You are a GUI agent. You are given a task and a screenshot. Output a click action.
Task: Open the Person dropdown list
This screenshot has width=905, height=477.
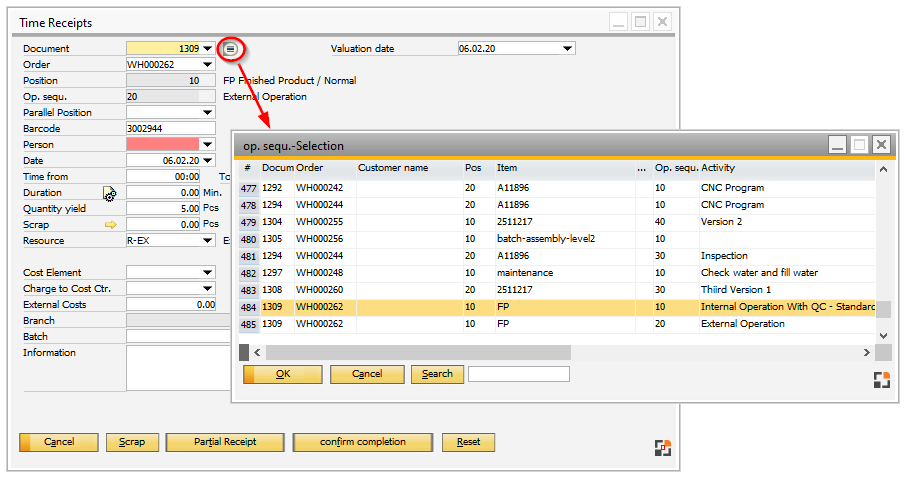tap(208, 144)
